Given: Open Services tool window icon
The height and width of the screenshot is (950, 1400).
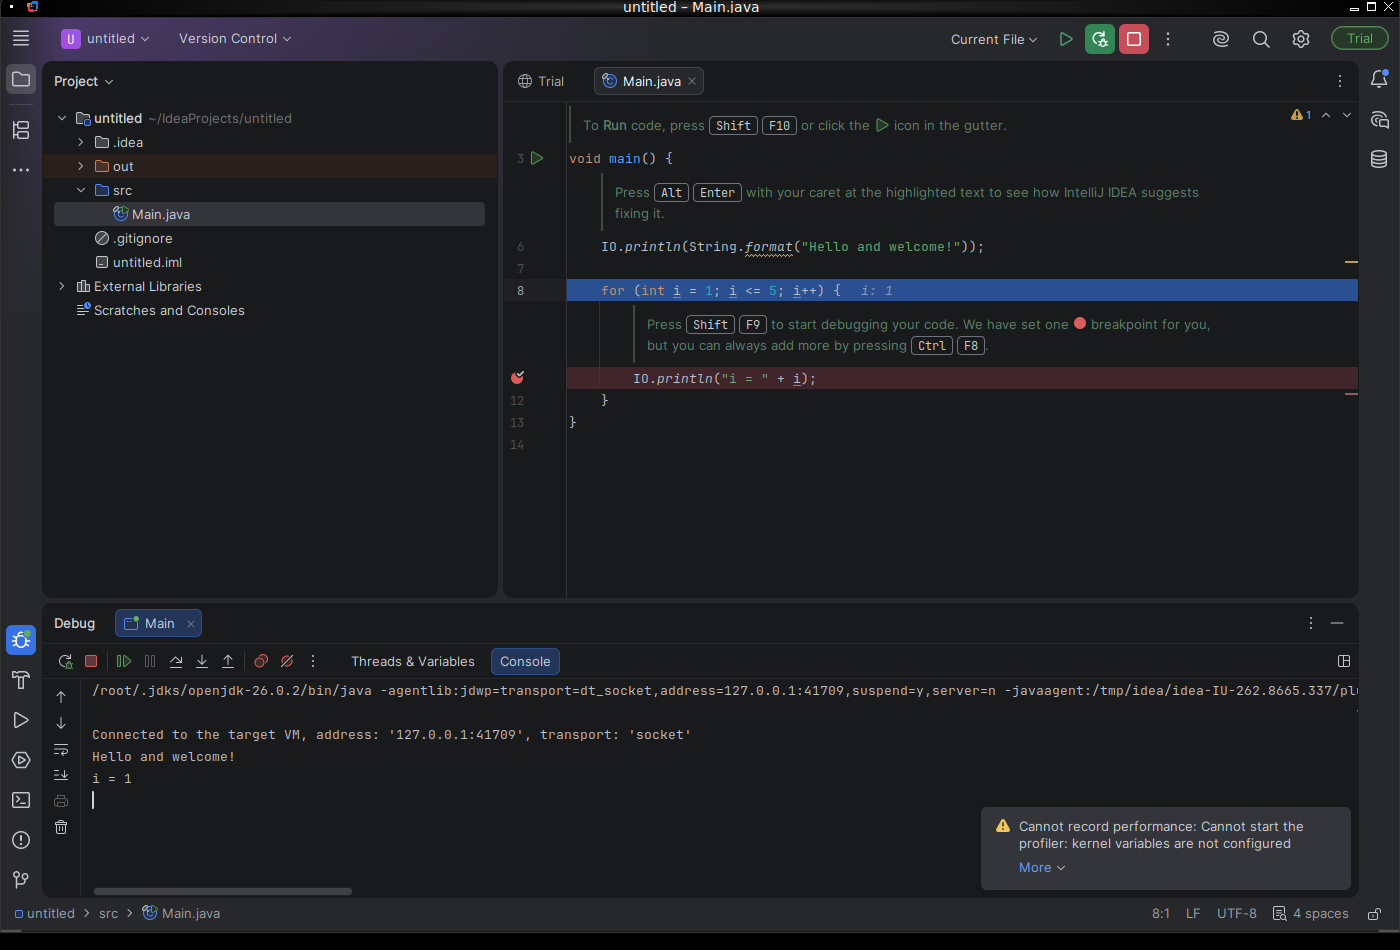Looking at the screenshot, I should pyautogui.click(x=21, y=760).
